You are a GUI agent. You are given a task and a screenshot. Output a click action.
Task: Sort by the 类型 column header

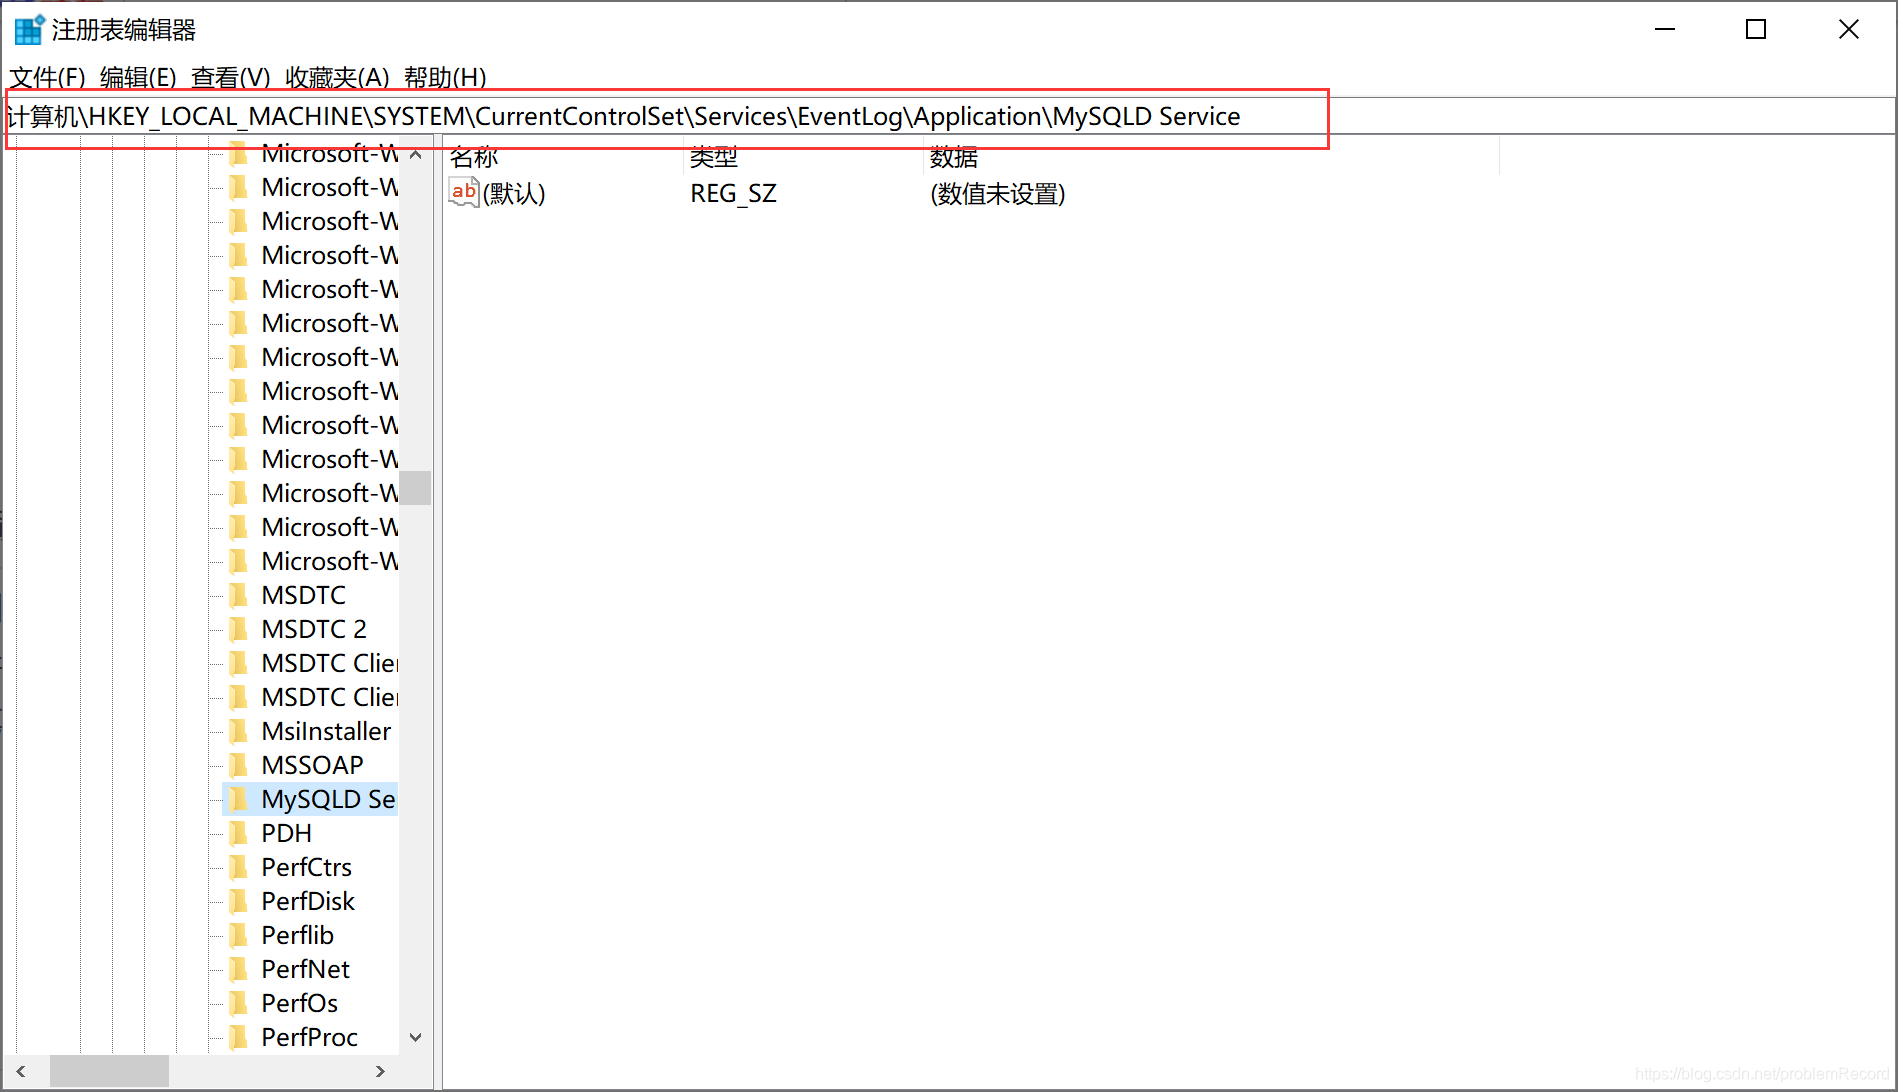[x=804, y=157]
